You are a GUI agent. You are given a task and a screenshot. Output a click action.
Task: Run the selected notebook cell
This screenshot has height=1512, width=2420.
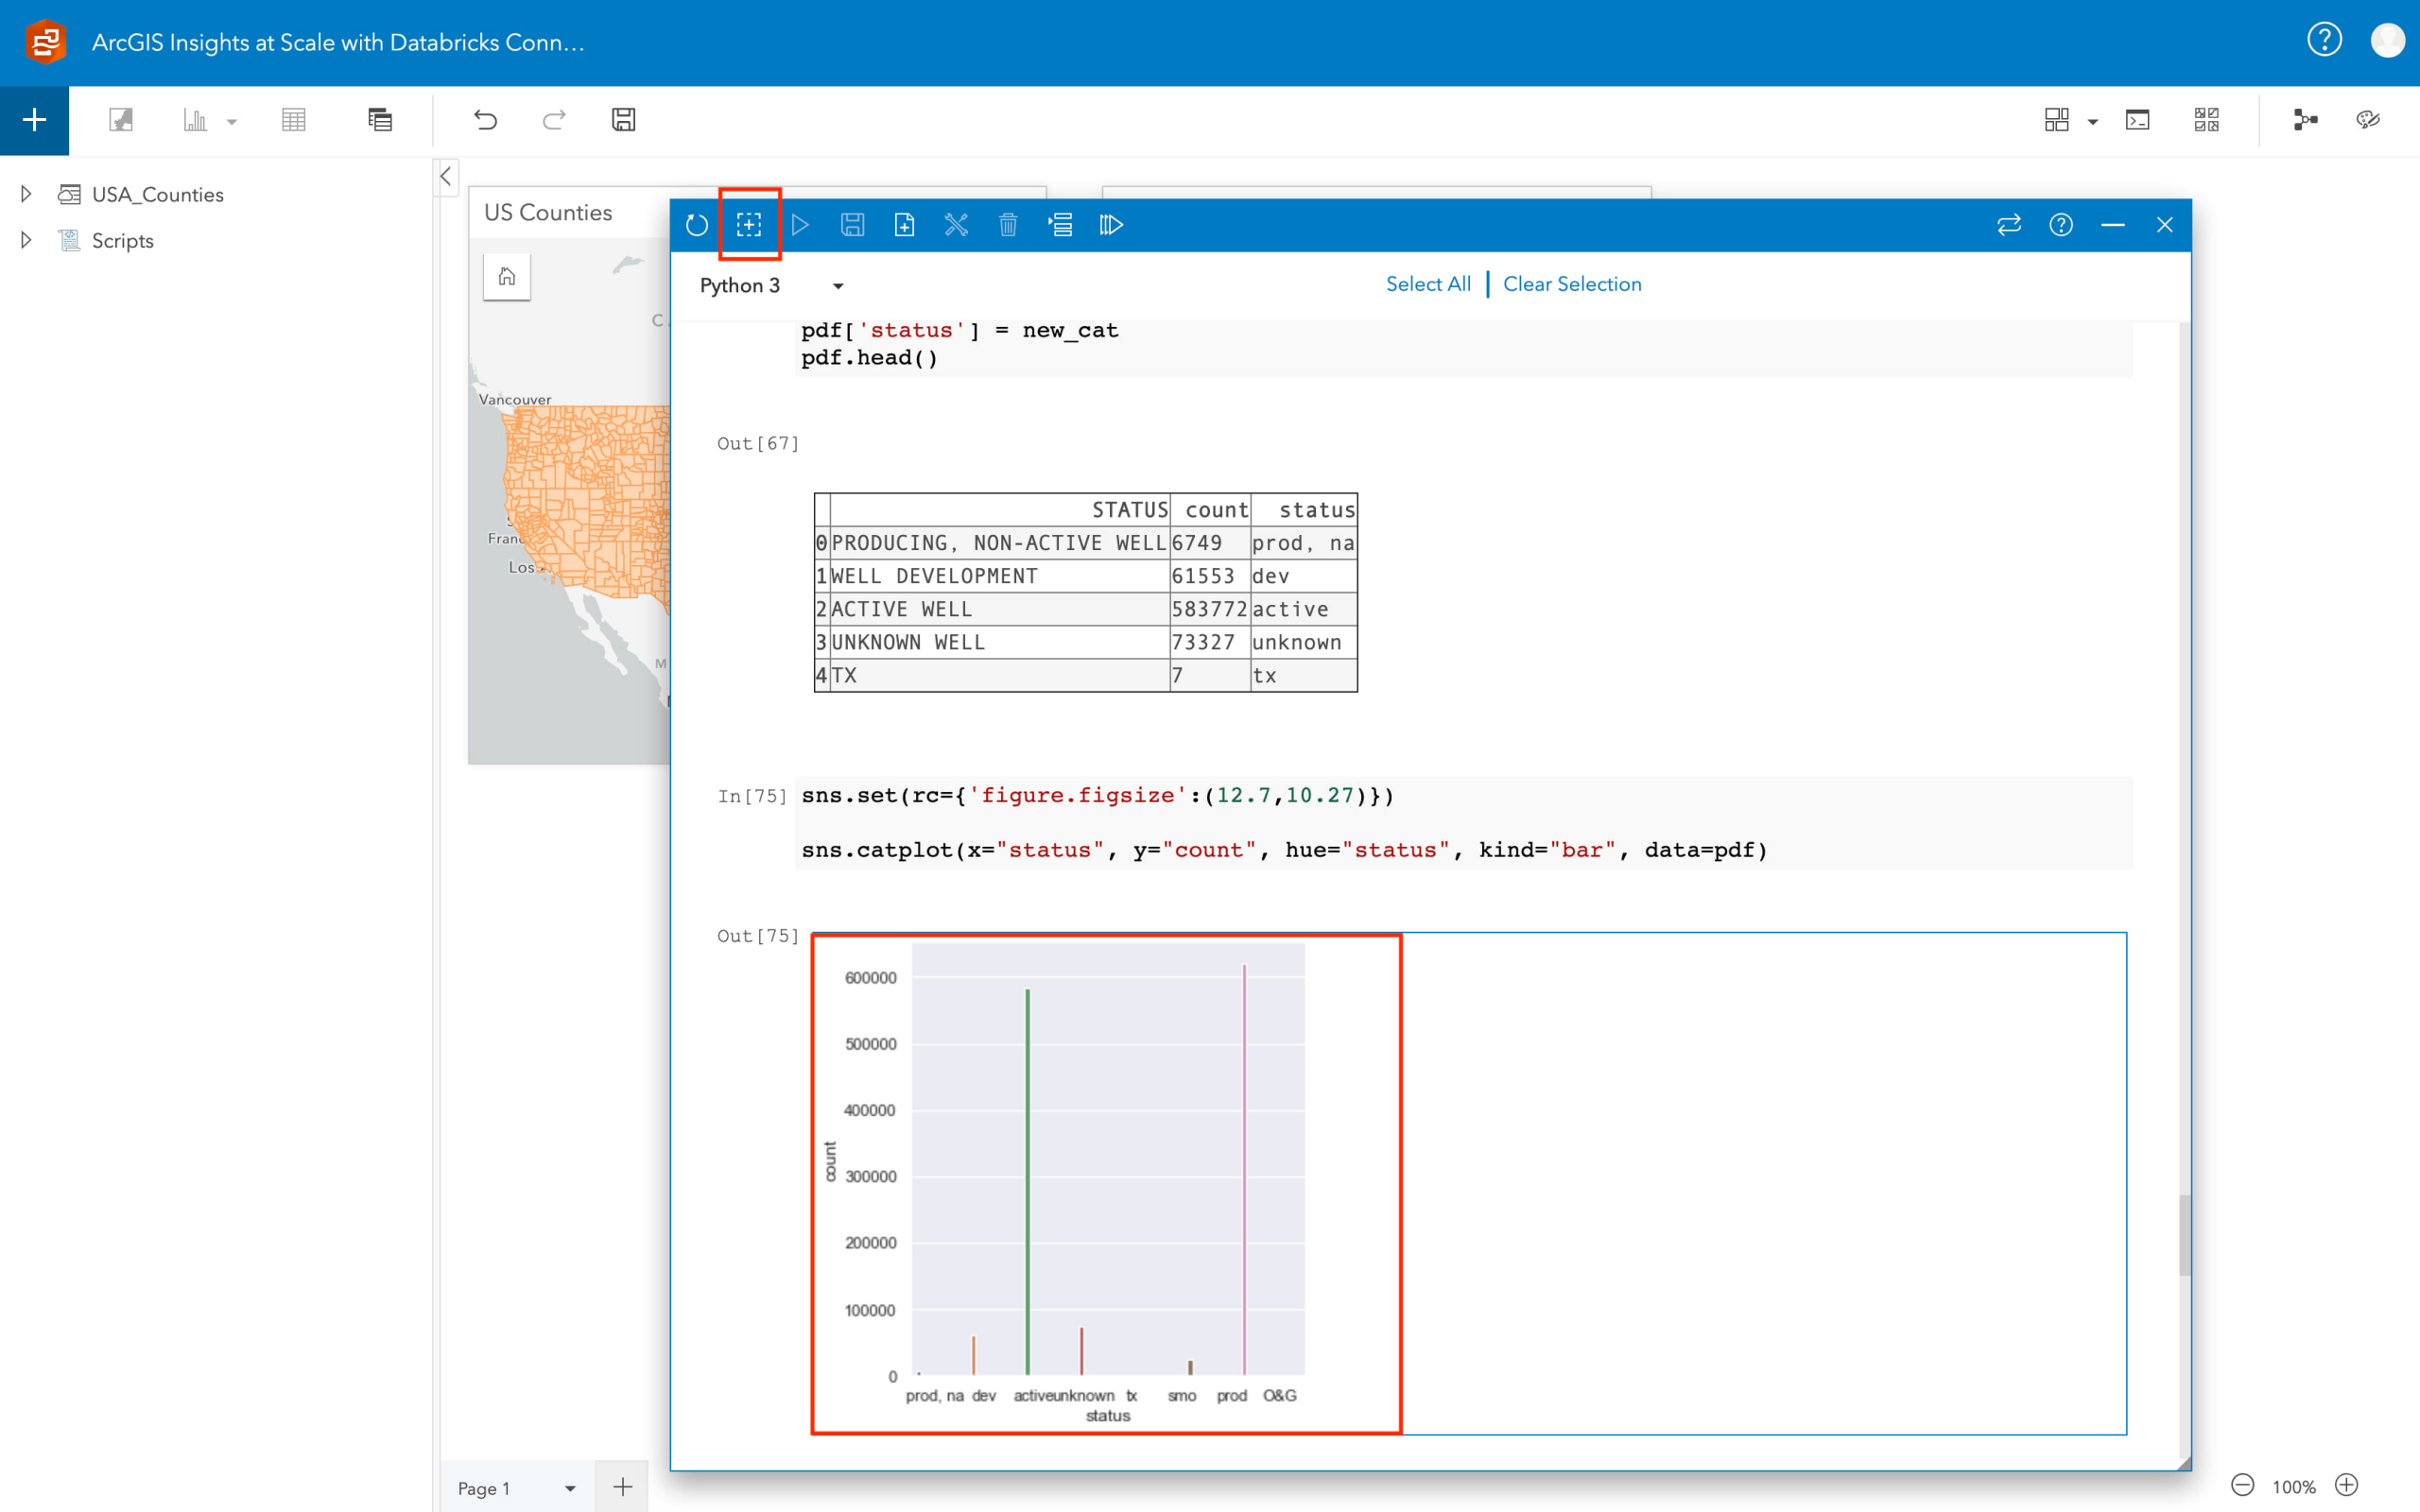coord(800,224)
